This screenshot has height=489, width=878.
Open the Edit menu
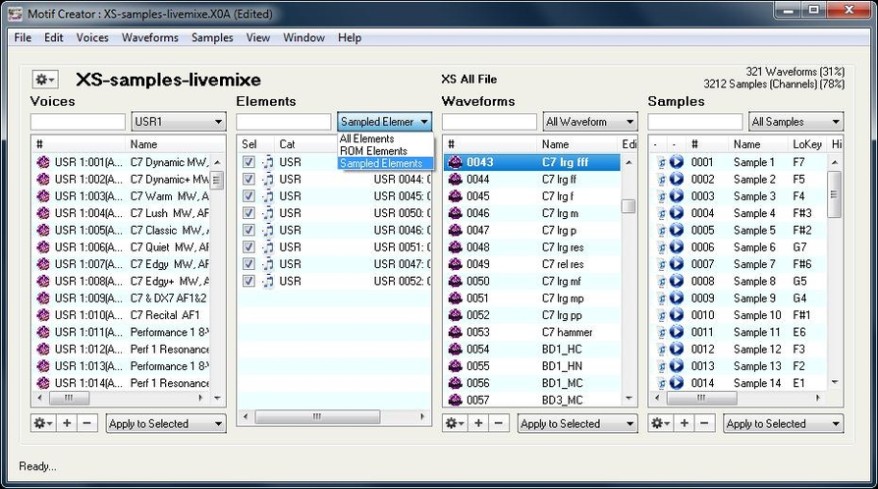pyautogui.click(x=53, y=38)
